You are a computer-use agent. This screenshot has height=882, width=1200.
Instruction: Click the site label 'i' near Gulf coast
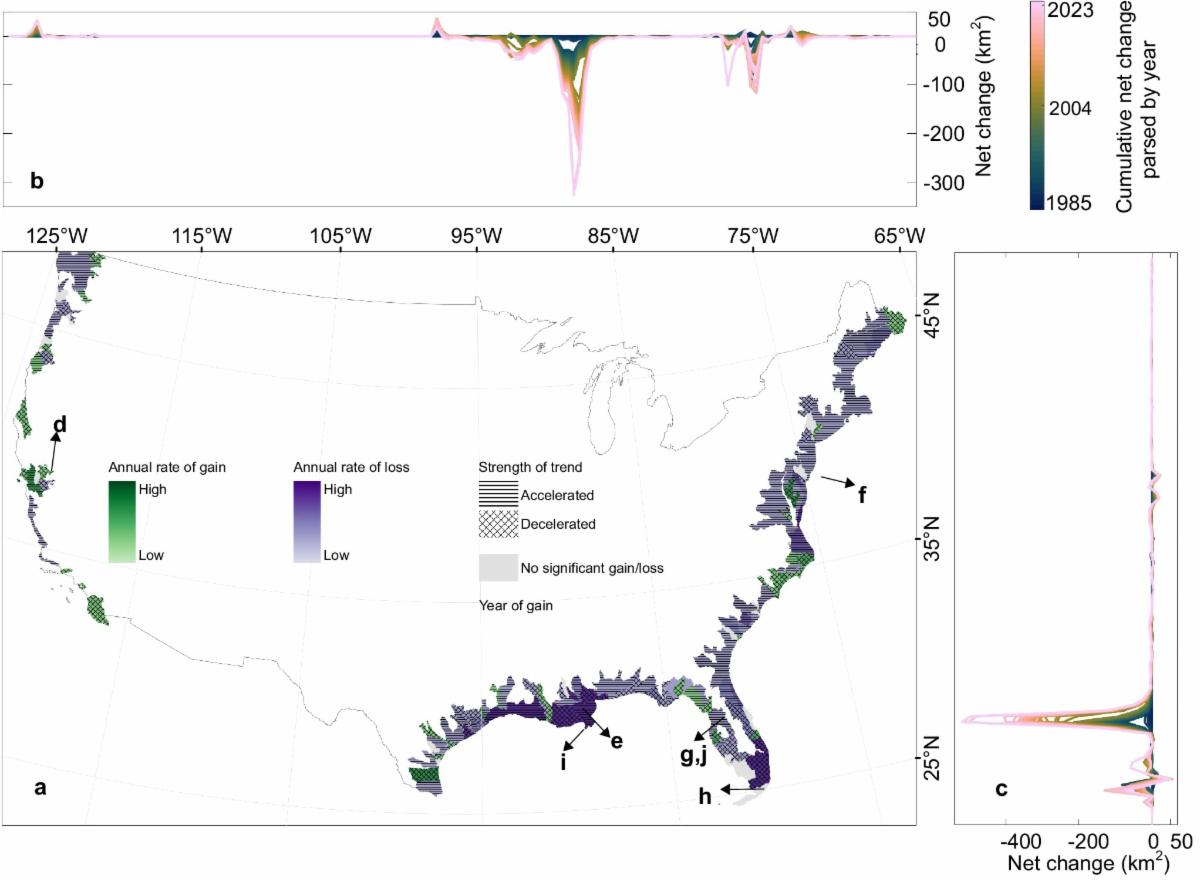click(x=563, y=762)
